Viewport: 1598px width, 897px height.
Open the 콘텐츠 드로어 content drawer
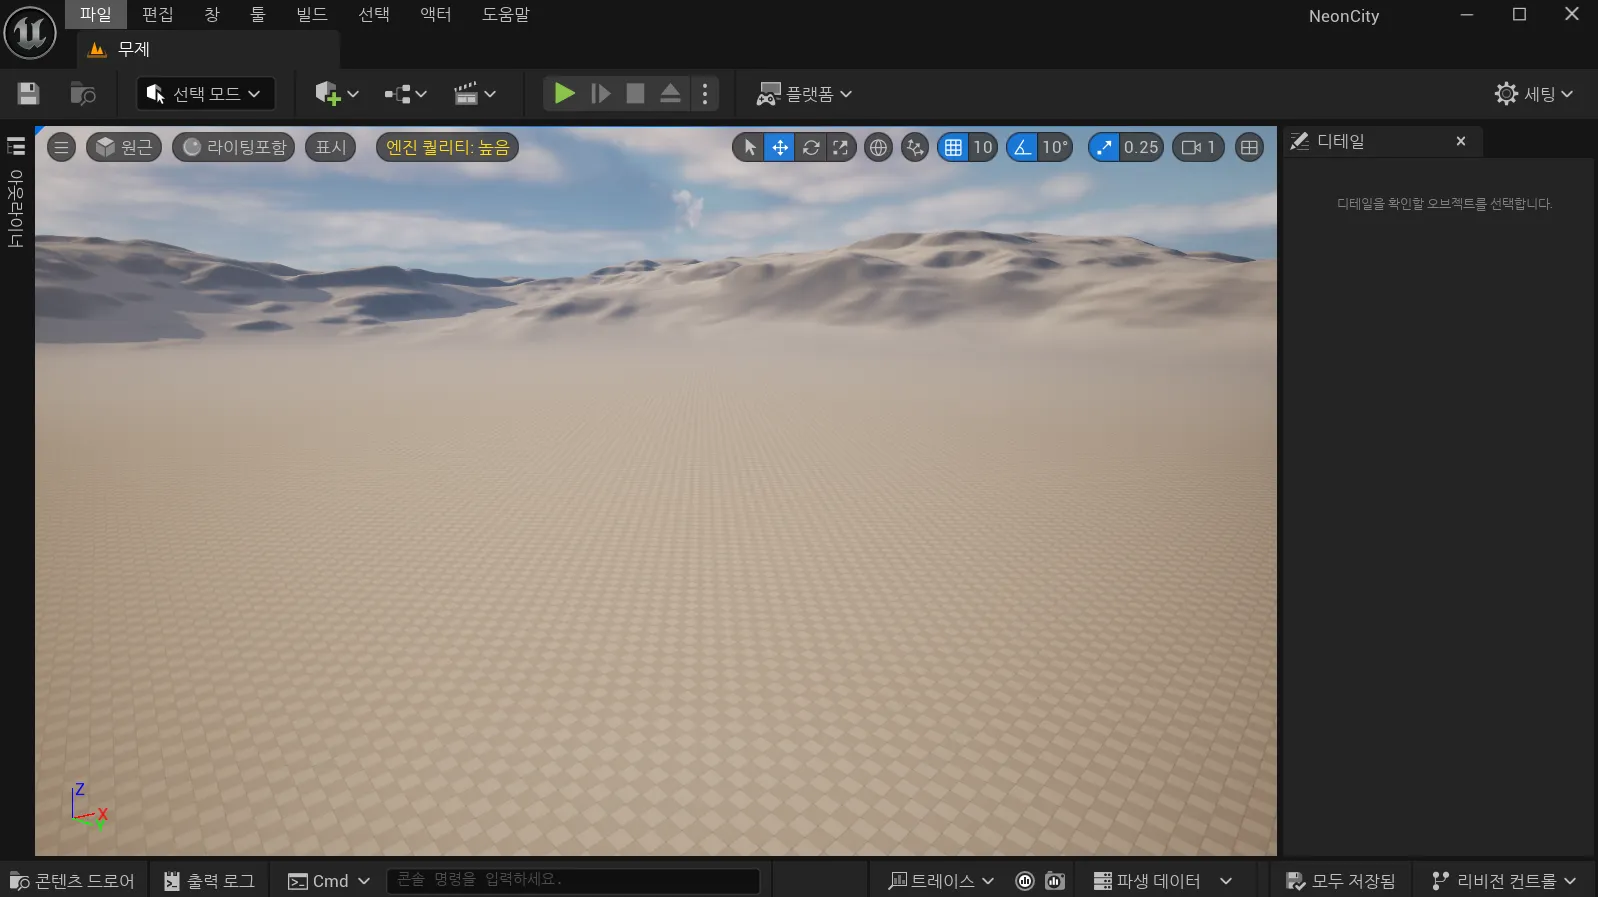73,881
